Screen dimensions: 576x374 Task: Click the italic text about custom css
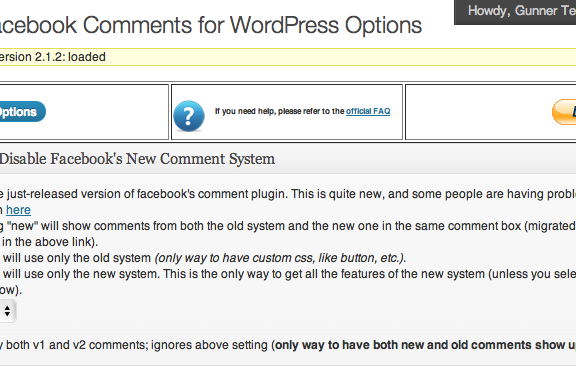point(280,258)
